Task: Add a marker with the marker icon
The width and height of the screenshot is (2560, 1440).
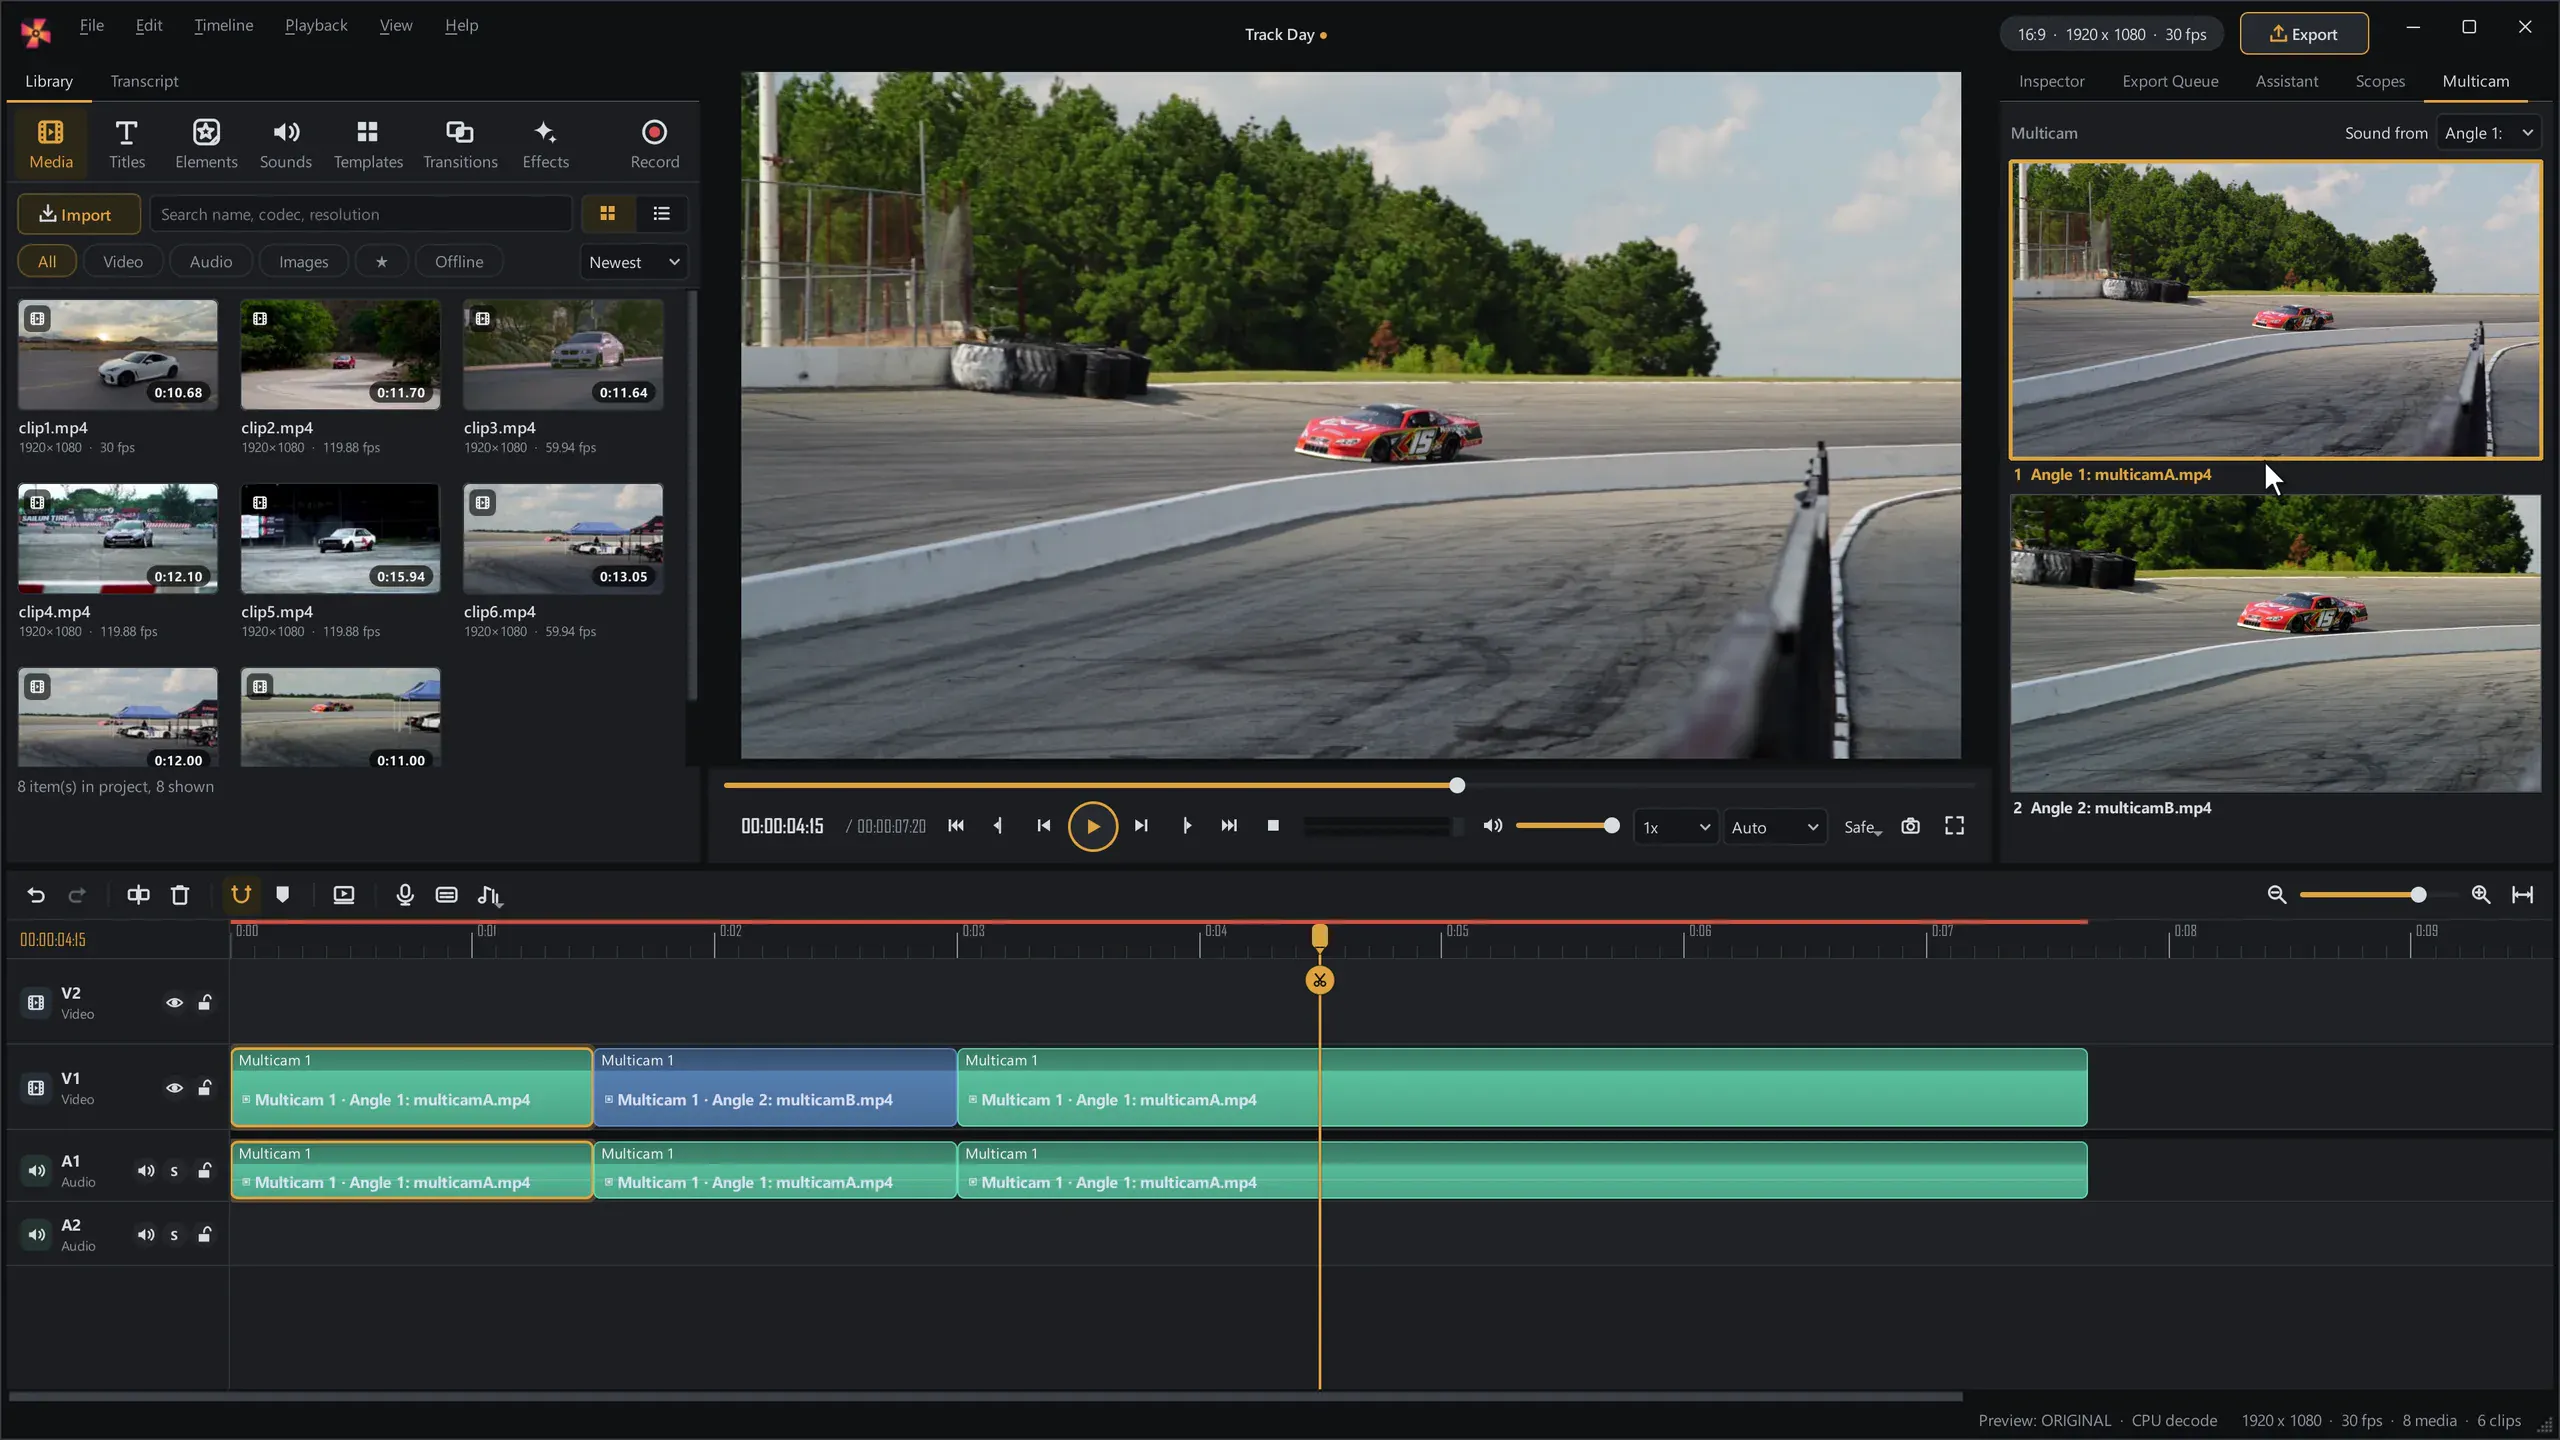Action: click(282, 895)
